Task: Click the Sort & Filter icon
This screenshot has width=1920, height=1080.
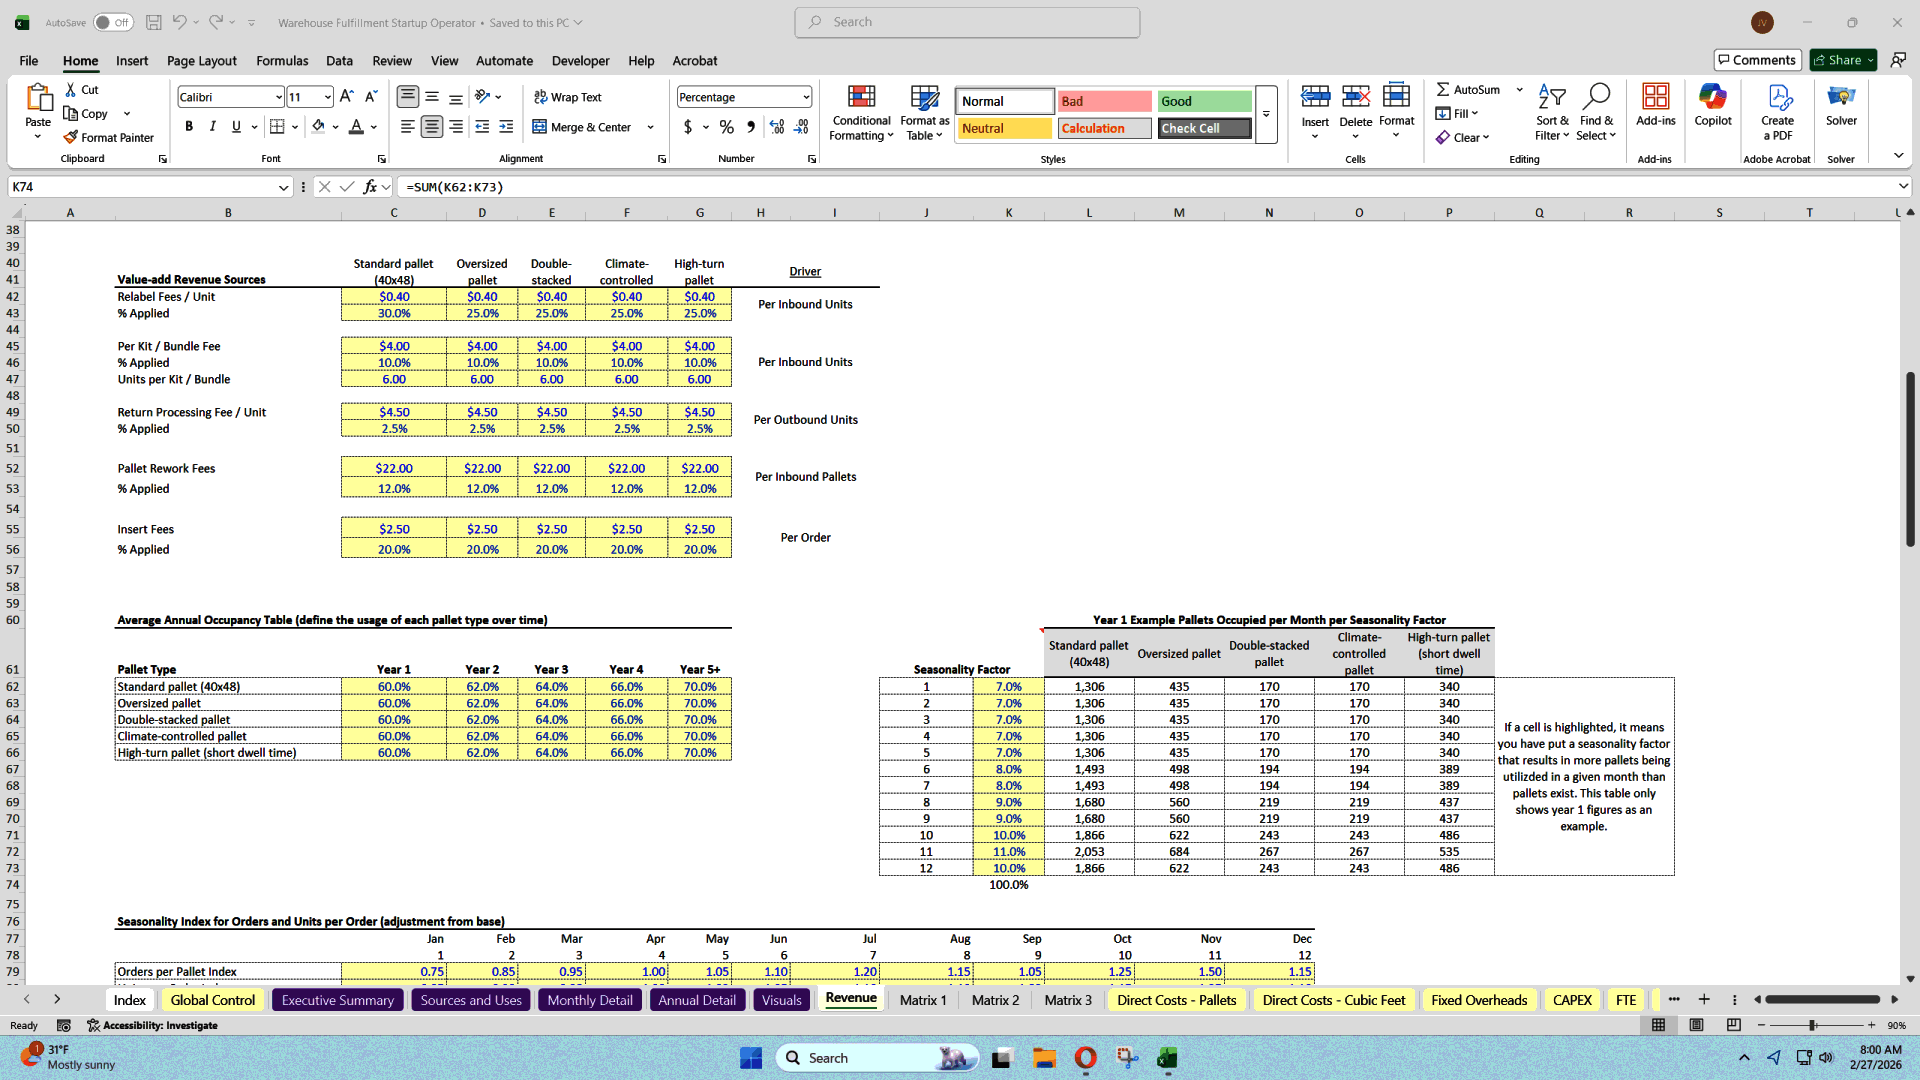Action: point(1551,110)
